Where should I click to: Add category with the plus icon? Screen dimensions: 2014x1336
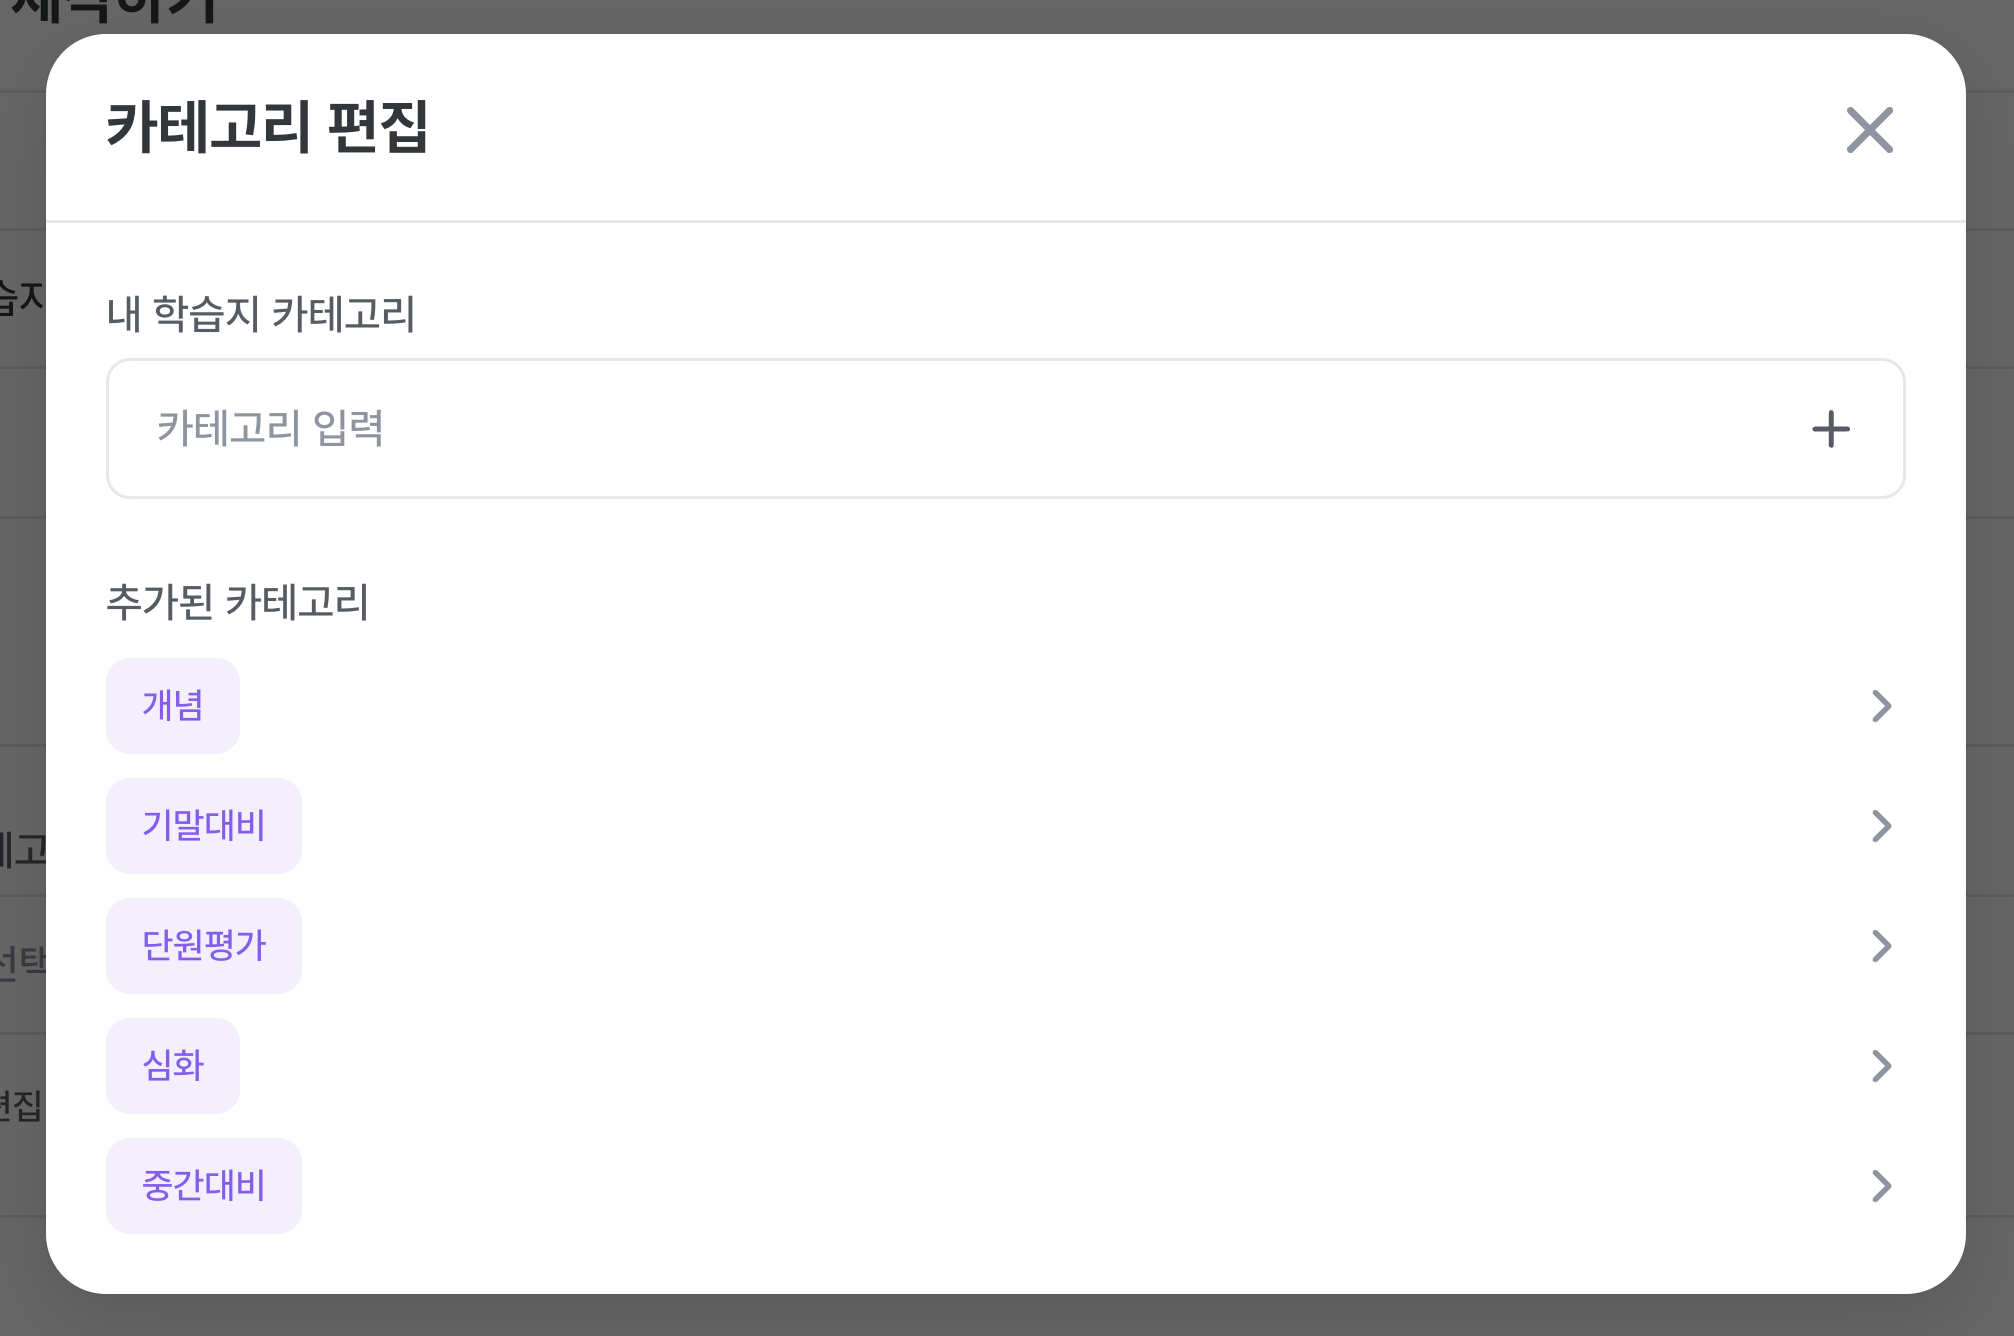1831,429
